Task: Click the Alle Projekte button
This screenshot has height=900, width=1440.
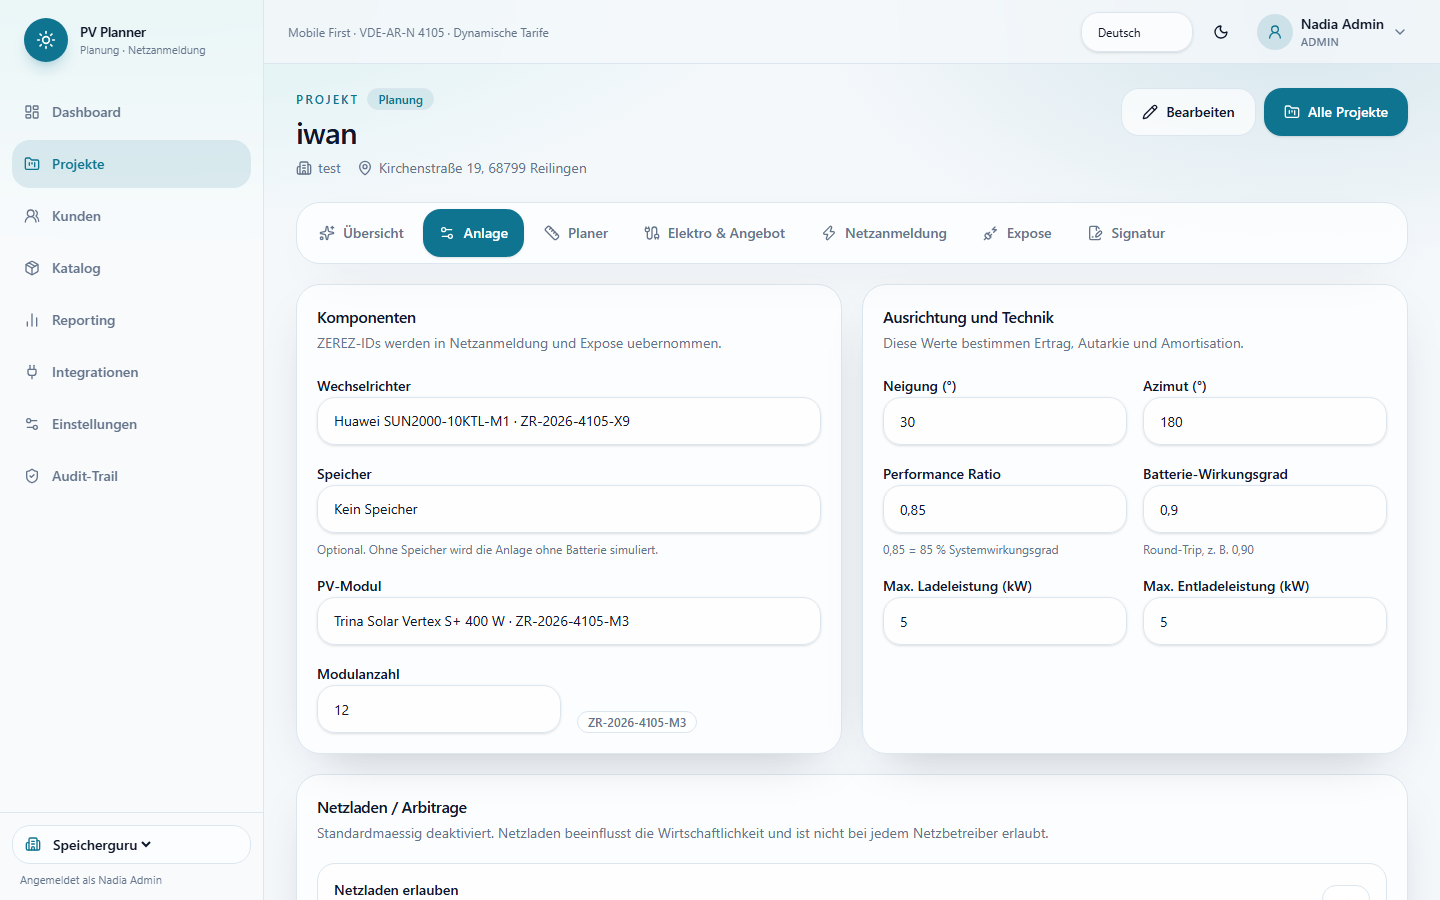Action: (x=1336, y=112)
